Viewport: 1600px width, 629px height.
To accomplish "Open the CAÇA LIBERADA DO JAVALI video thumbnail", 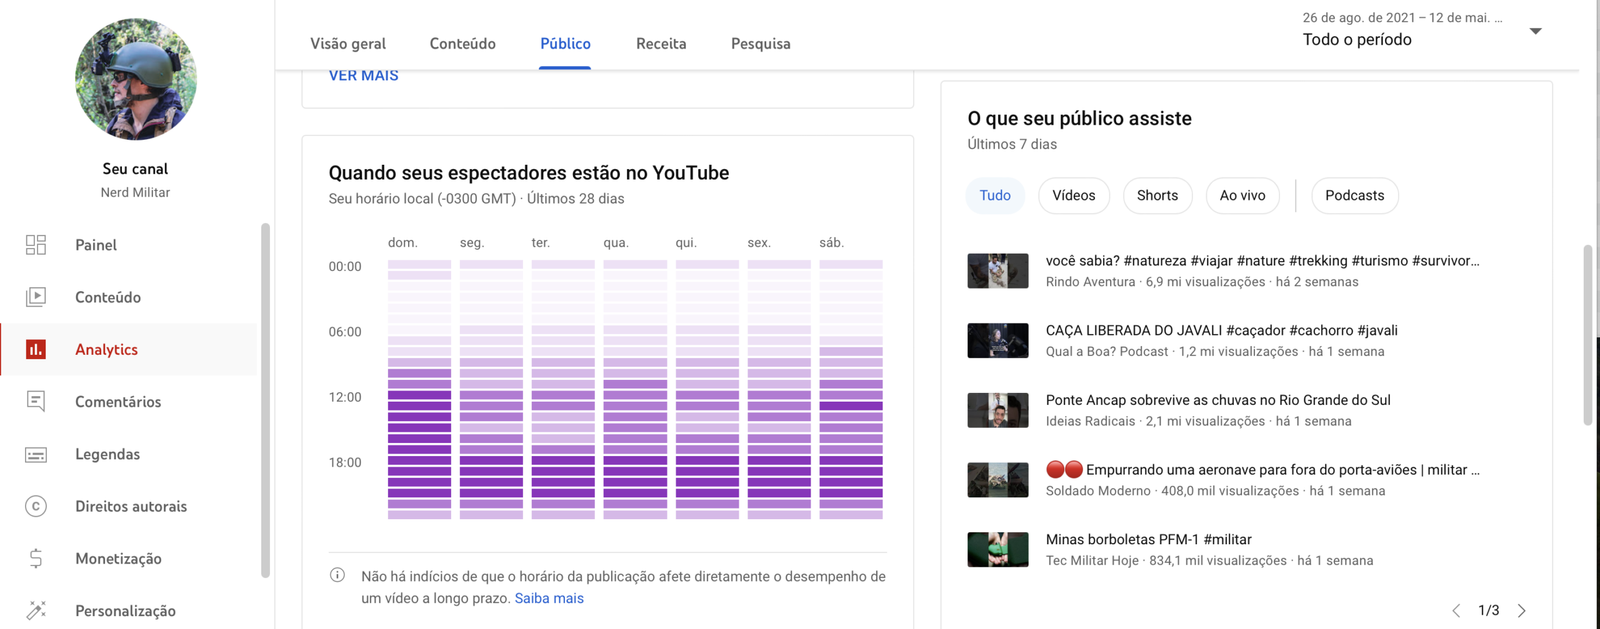I will coord(997,340).
